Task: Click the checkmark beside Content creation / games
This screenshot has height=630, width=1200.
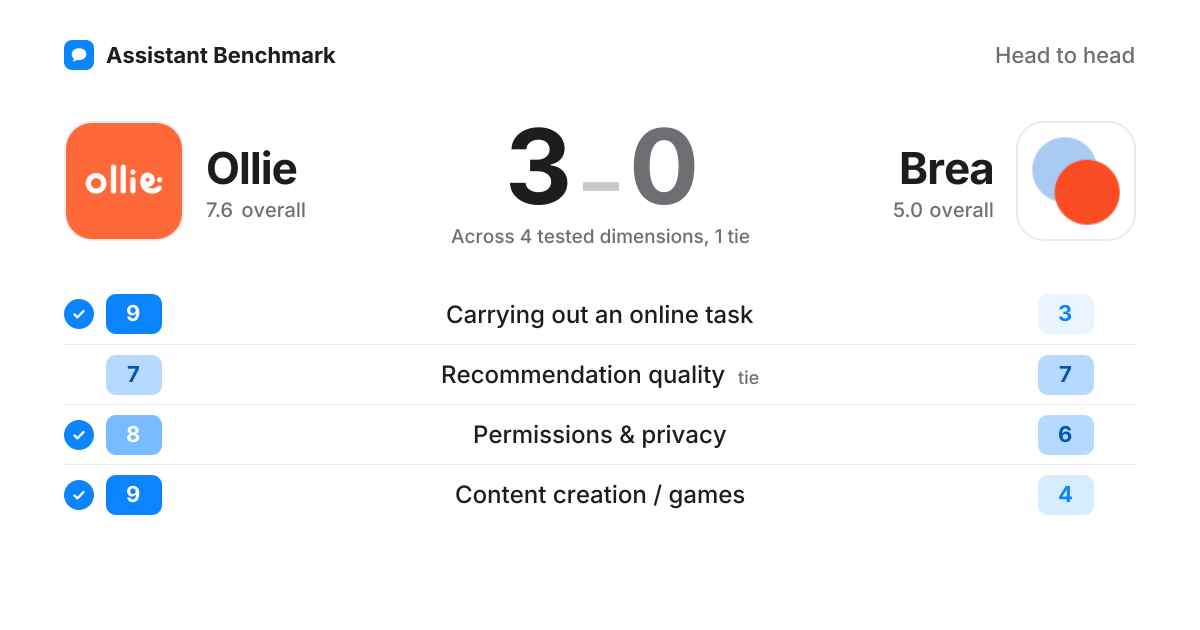Action: tap(79, 494)
